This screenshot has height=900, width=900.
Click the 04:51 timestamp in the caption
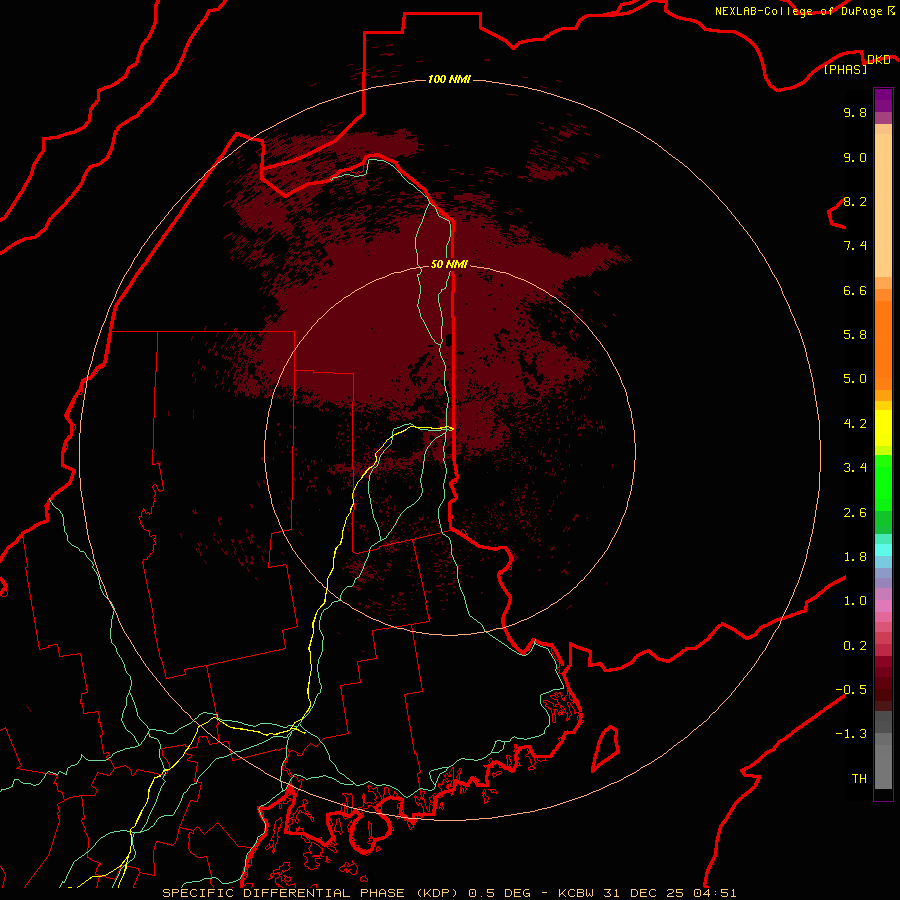pyautogui.click(x=717, y=893)
